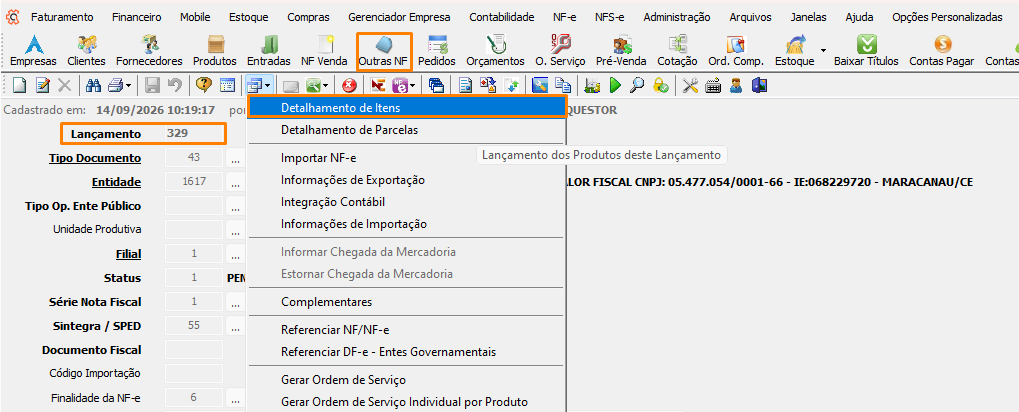1019x412 pixels.
Task: Open the Clientes module
Action: 86,52
